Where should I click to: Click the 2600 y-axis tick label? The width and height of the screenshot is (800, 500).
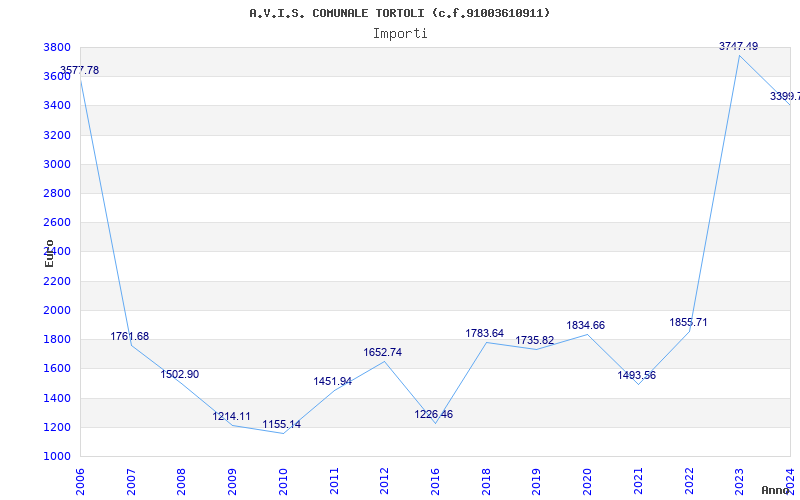pyautogui.click(x=57, y=222)
